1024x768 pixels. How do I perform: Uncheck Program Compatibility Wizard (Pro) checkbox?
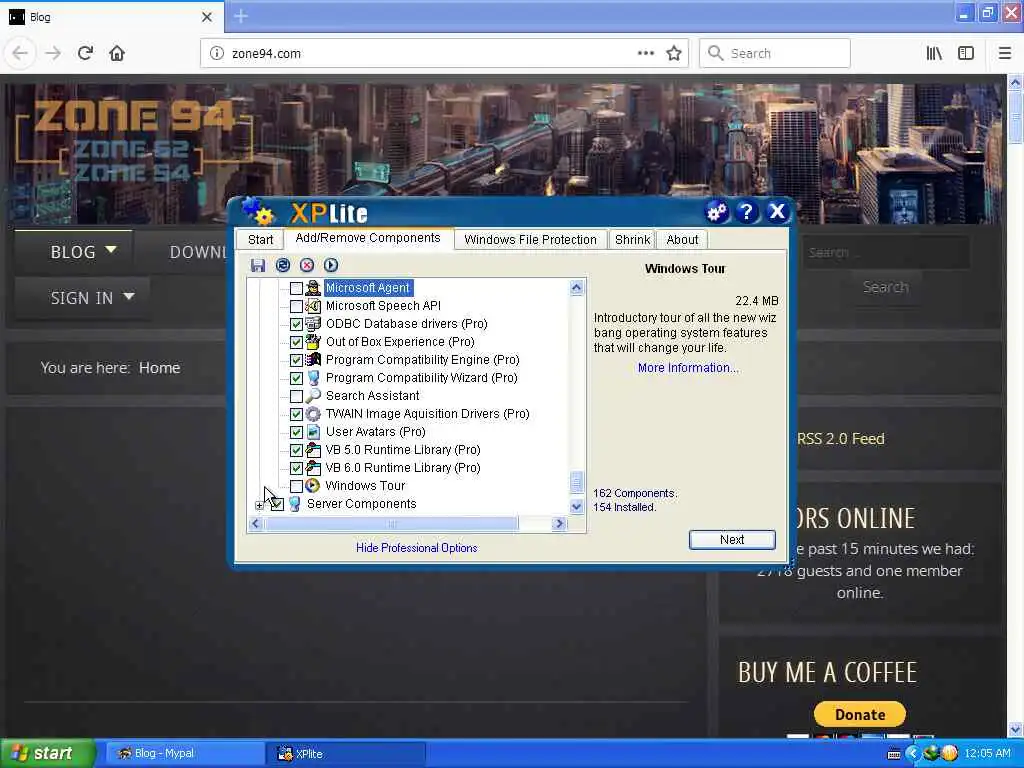click(x=296, y=378)
